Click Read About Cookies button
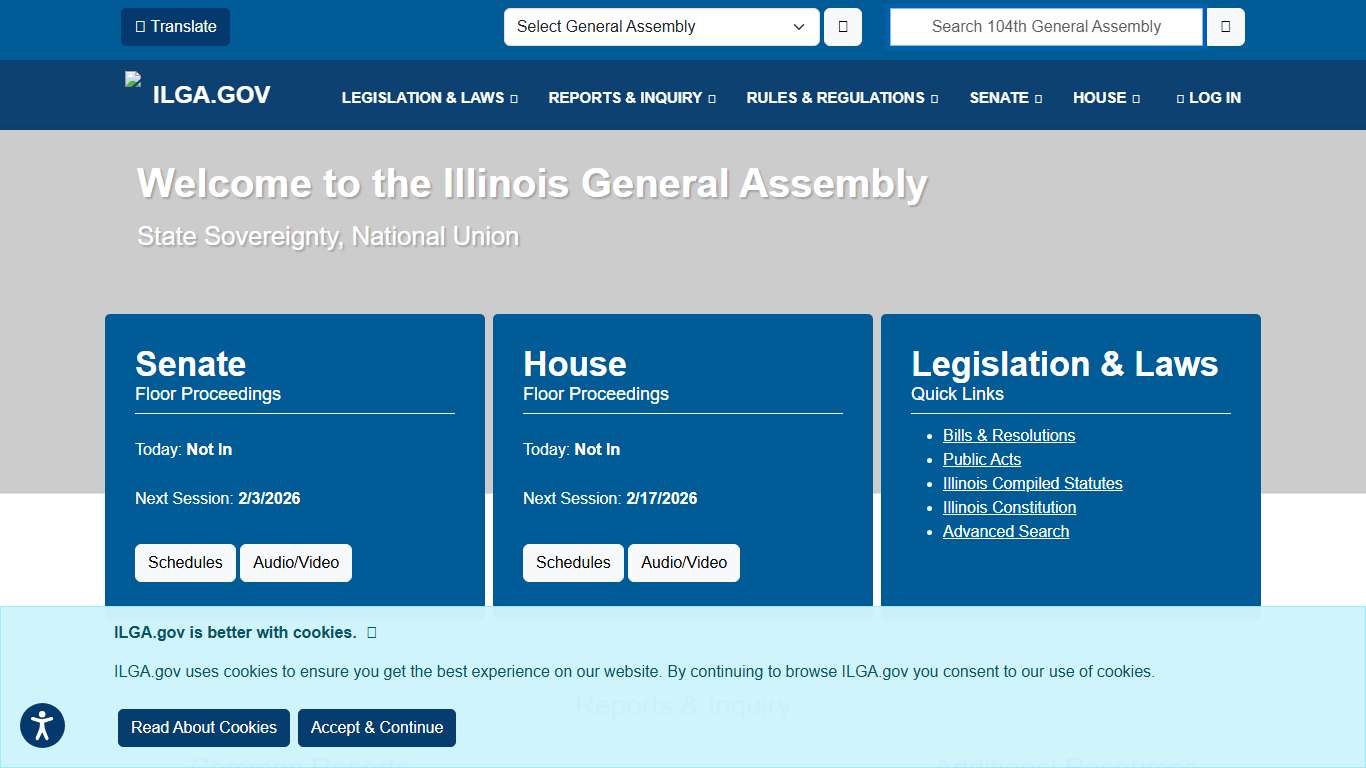Viewport: 1366px width, 768px height. [203, 728]
